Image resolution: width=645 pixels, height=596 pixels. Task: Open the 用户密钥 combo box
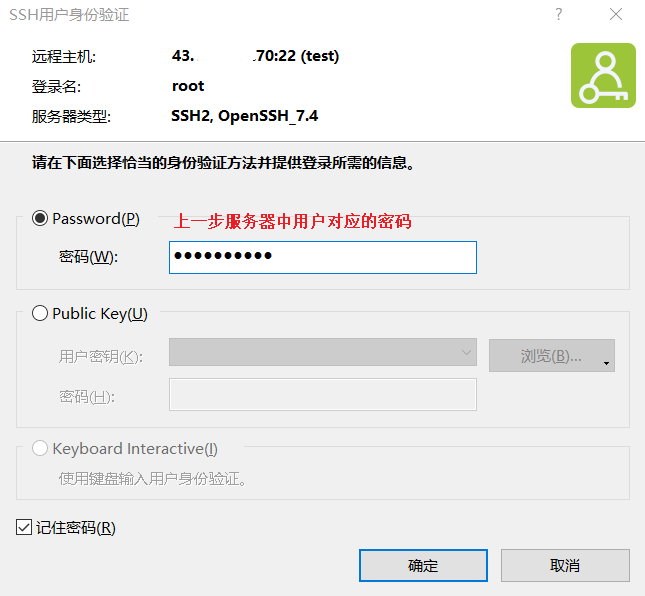pos(322,355)
